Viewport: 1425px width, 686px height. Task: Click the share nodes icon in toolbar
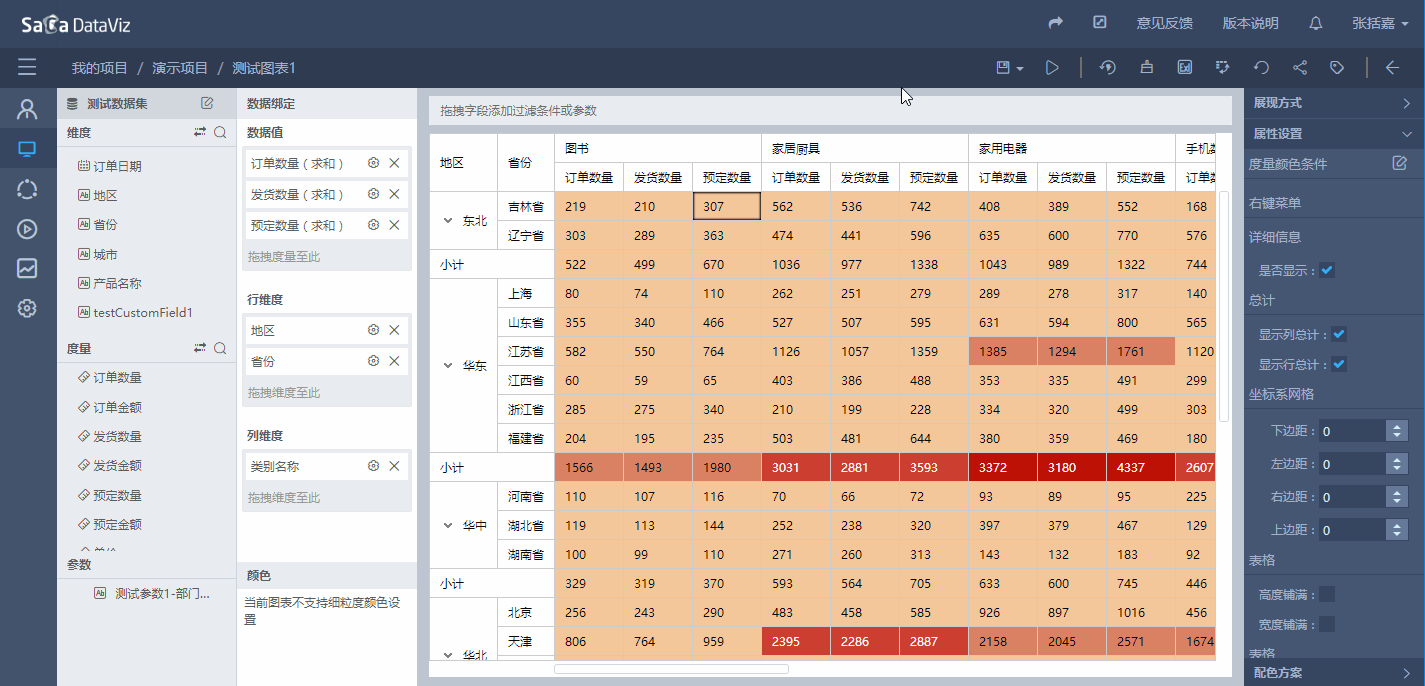1300,67
